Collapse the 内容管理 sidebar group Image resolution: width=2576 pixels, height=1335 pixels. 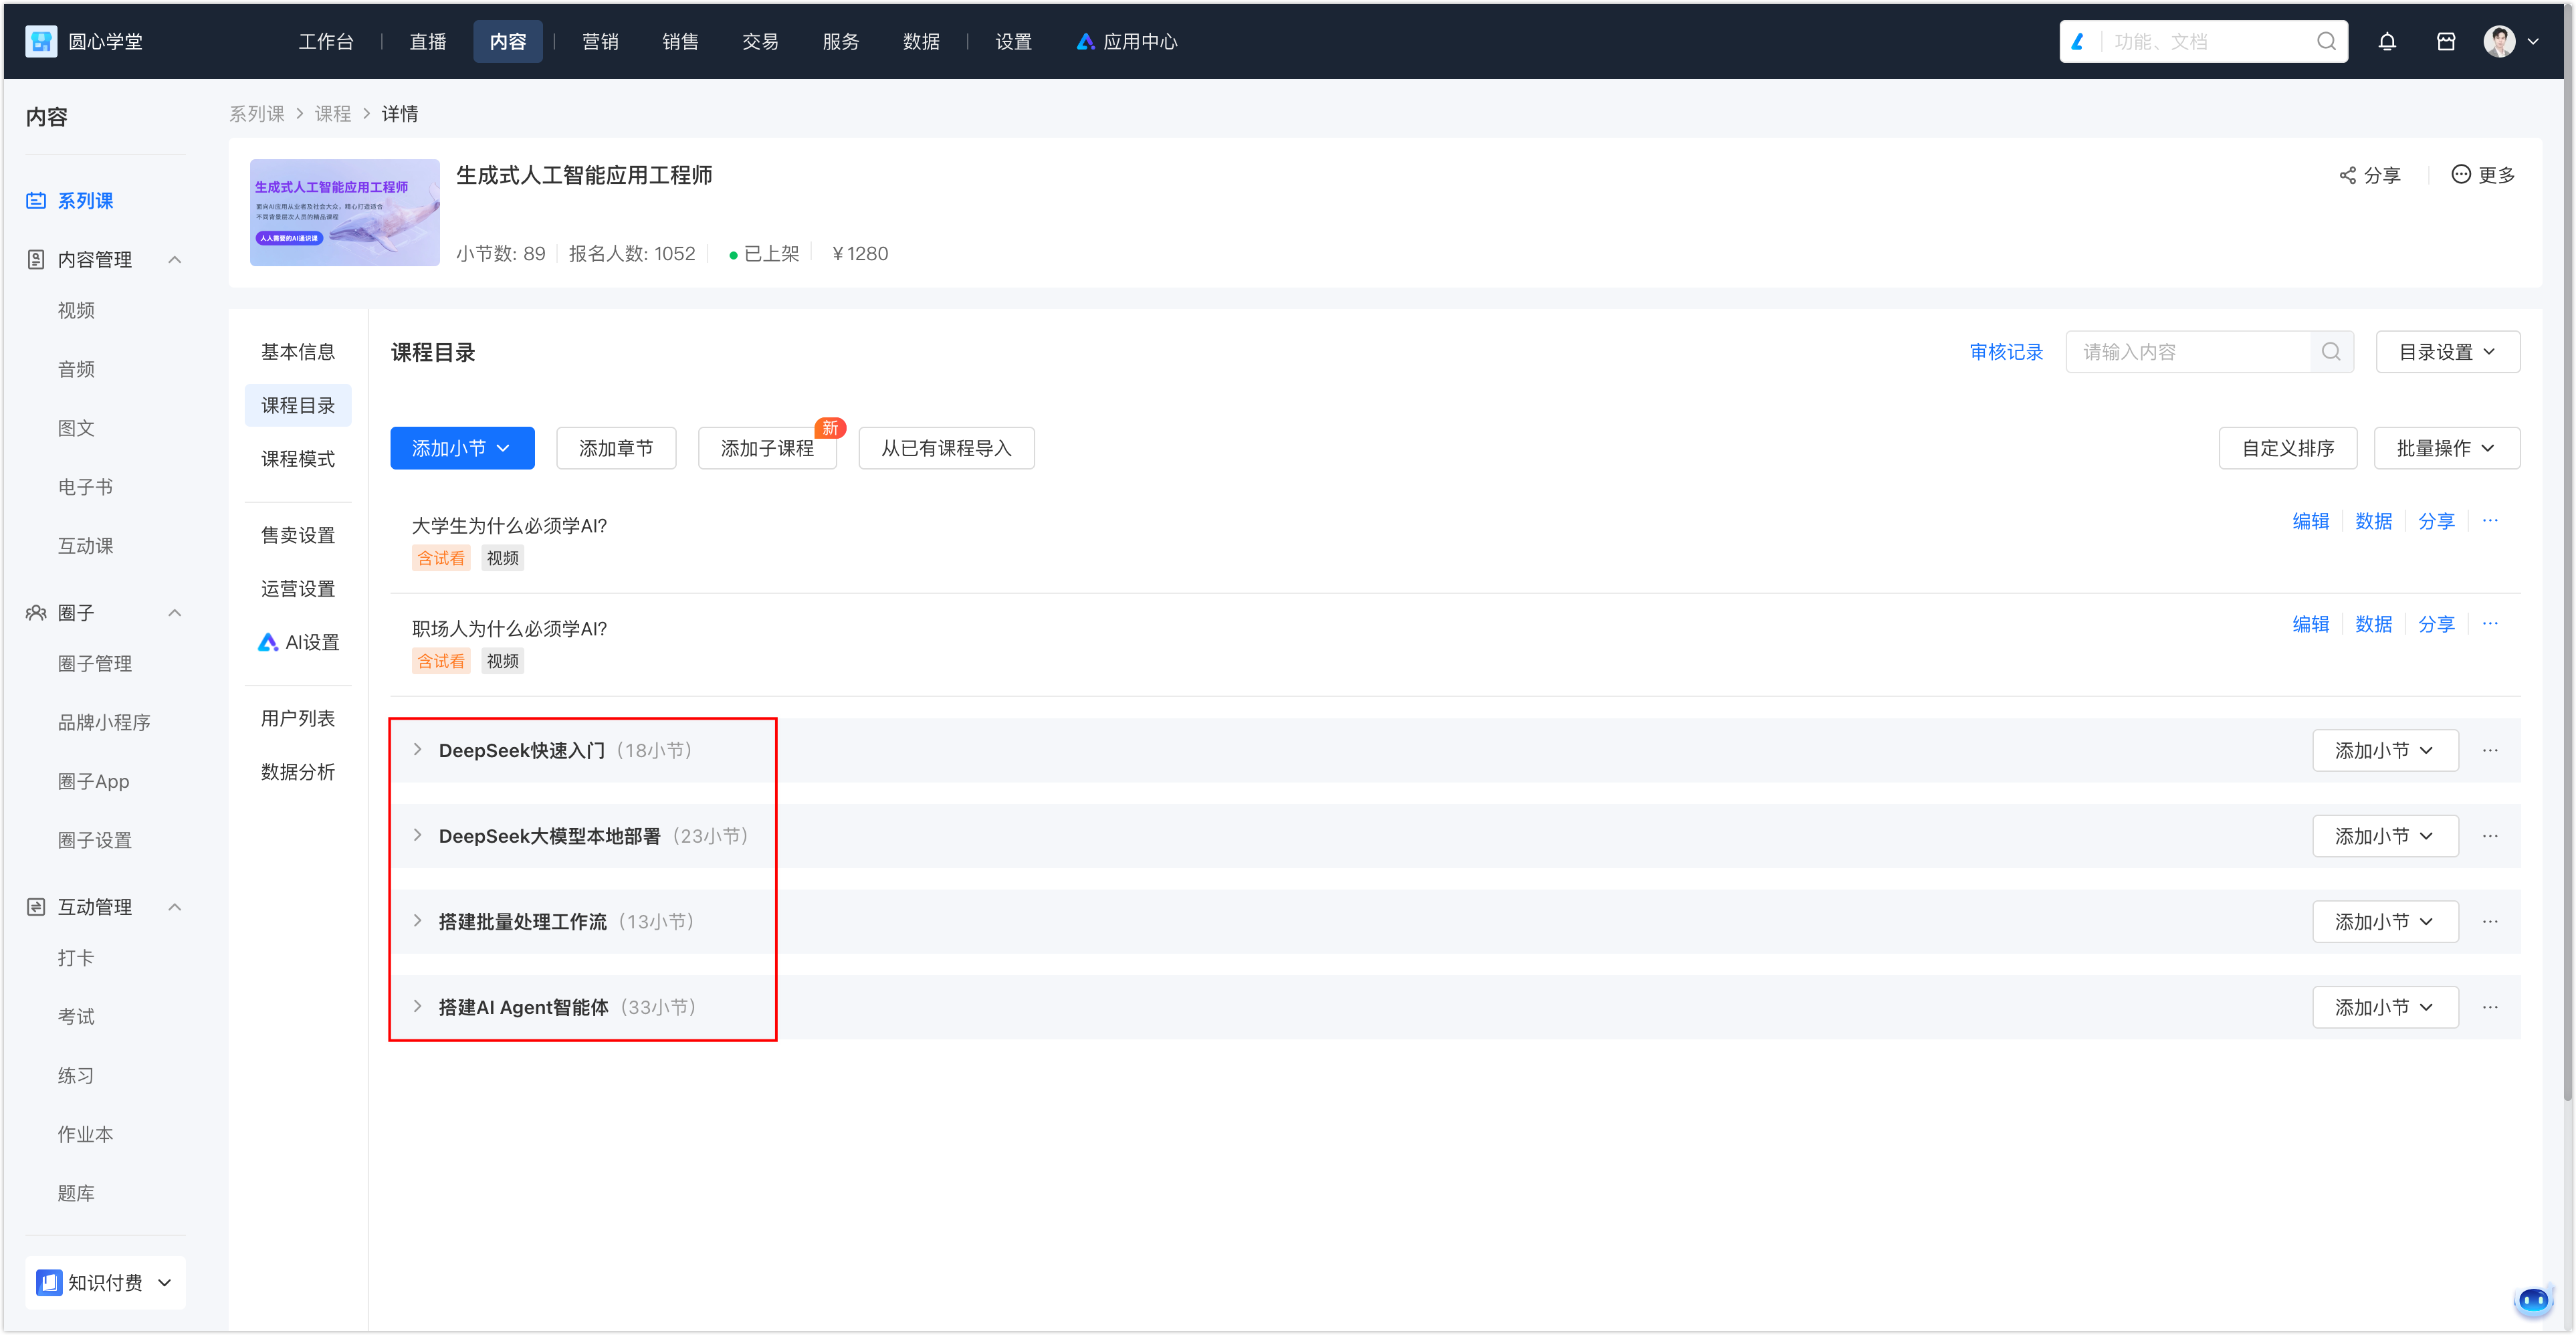point(175,260)
